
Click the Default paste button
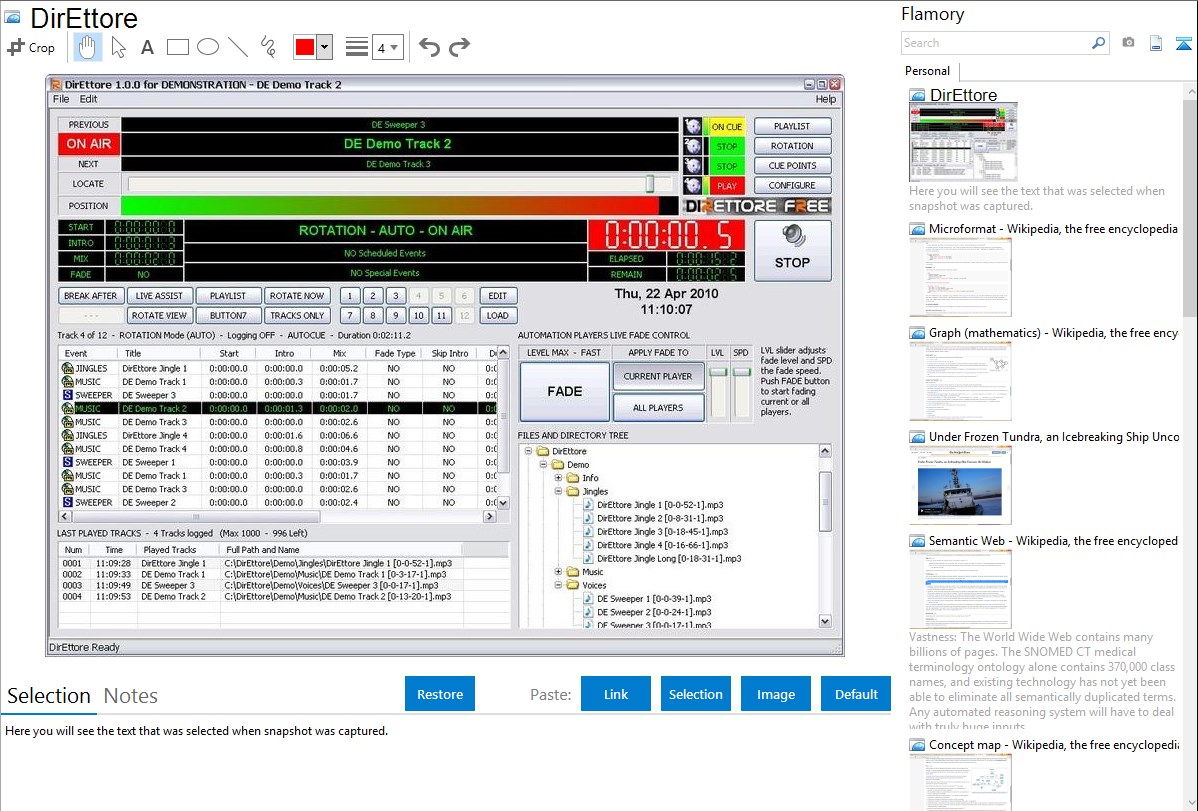point(856,694)
